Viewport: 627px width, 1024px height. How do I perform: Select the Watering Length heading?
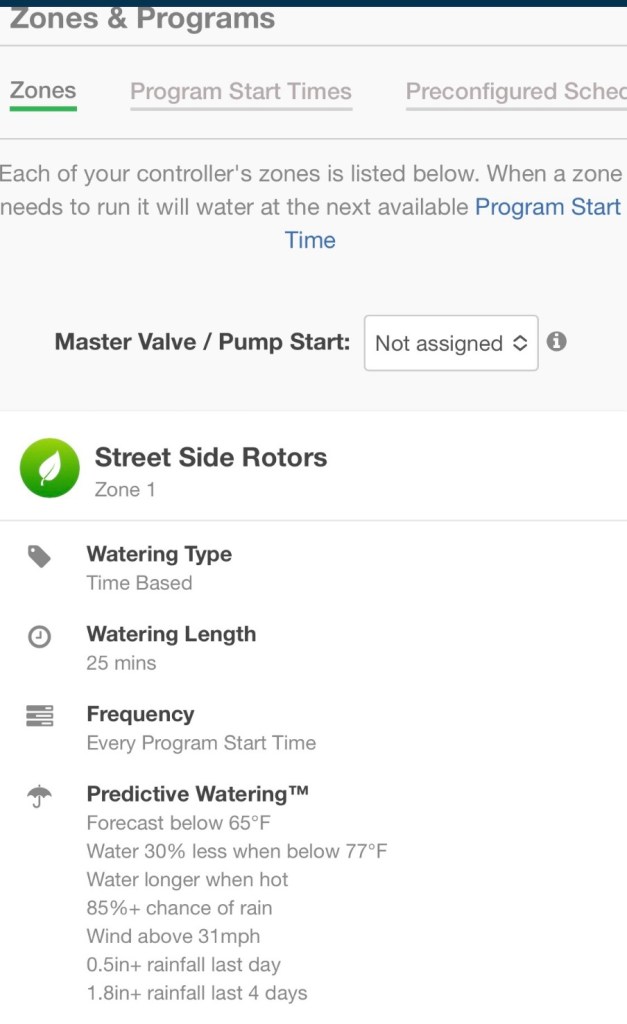tap(171, 634)
